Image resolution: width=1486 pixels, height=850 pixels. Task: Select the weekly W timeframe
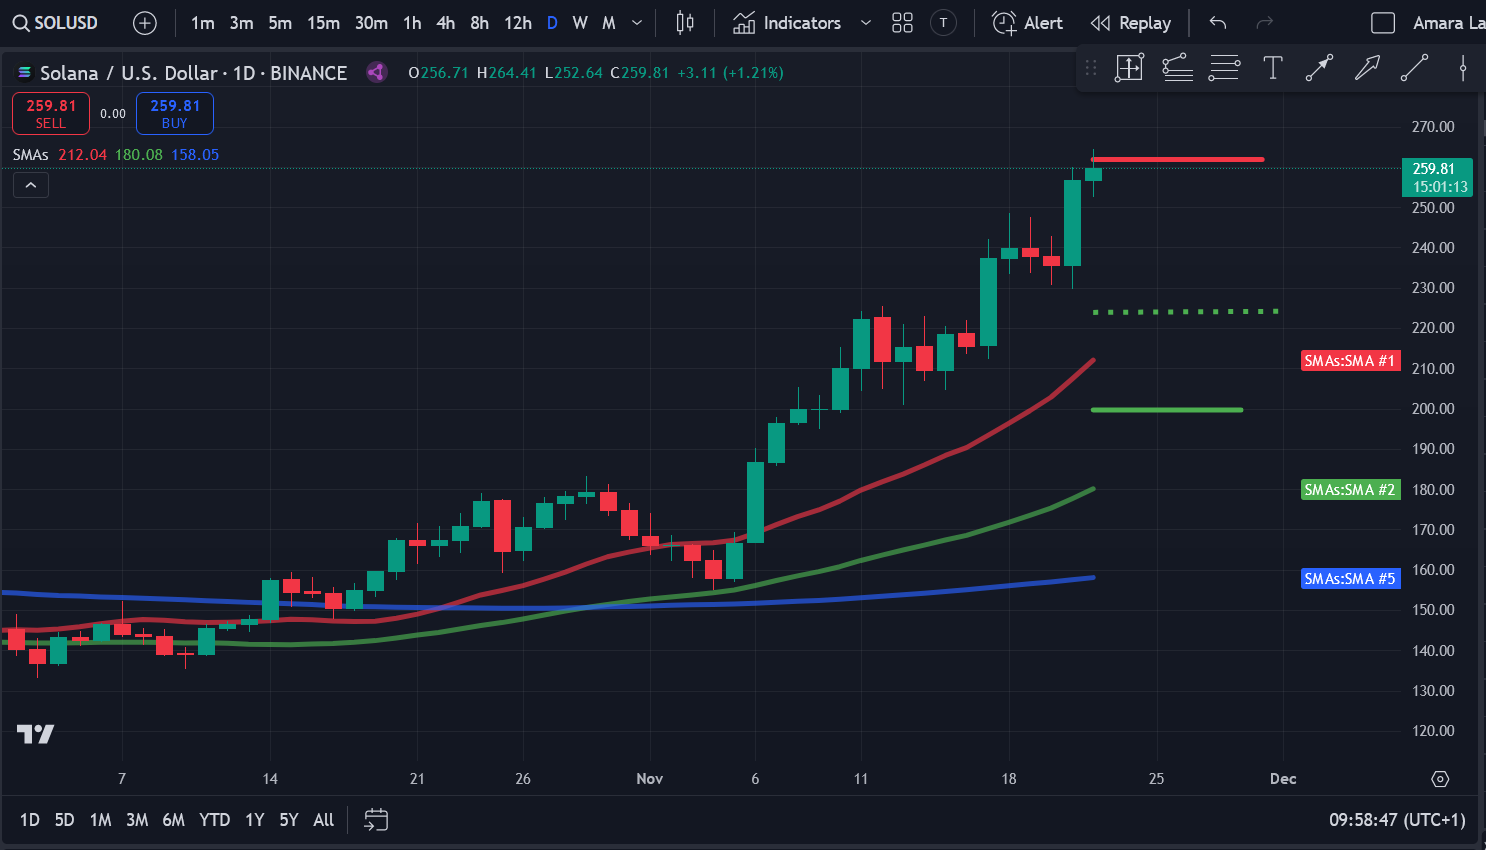tap(580, 23)
